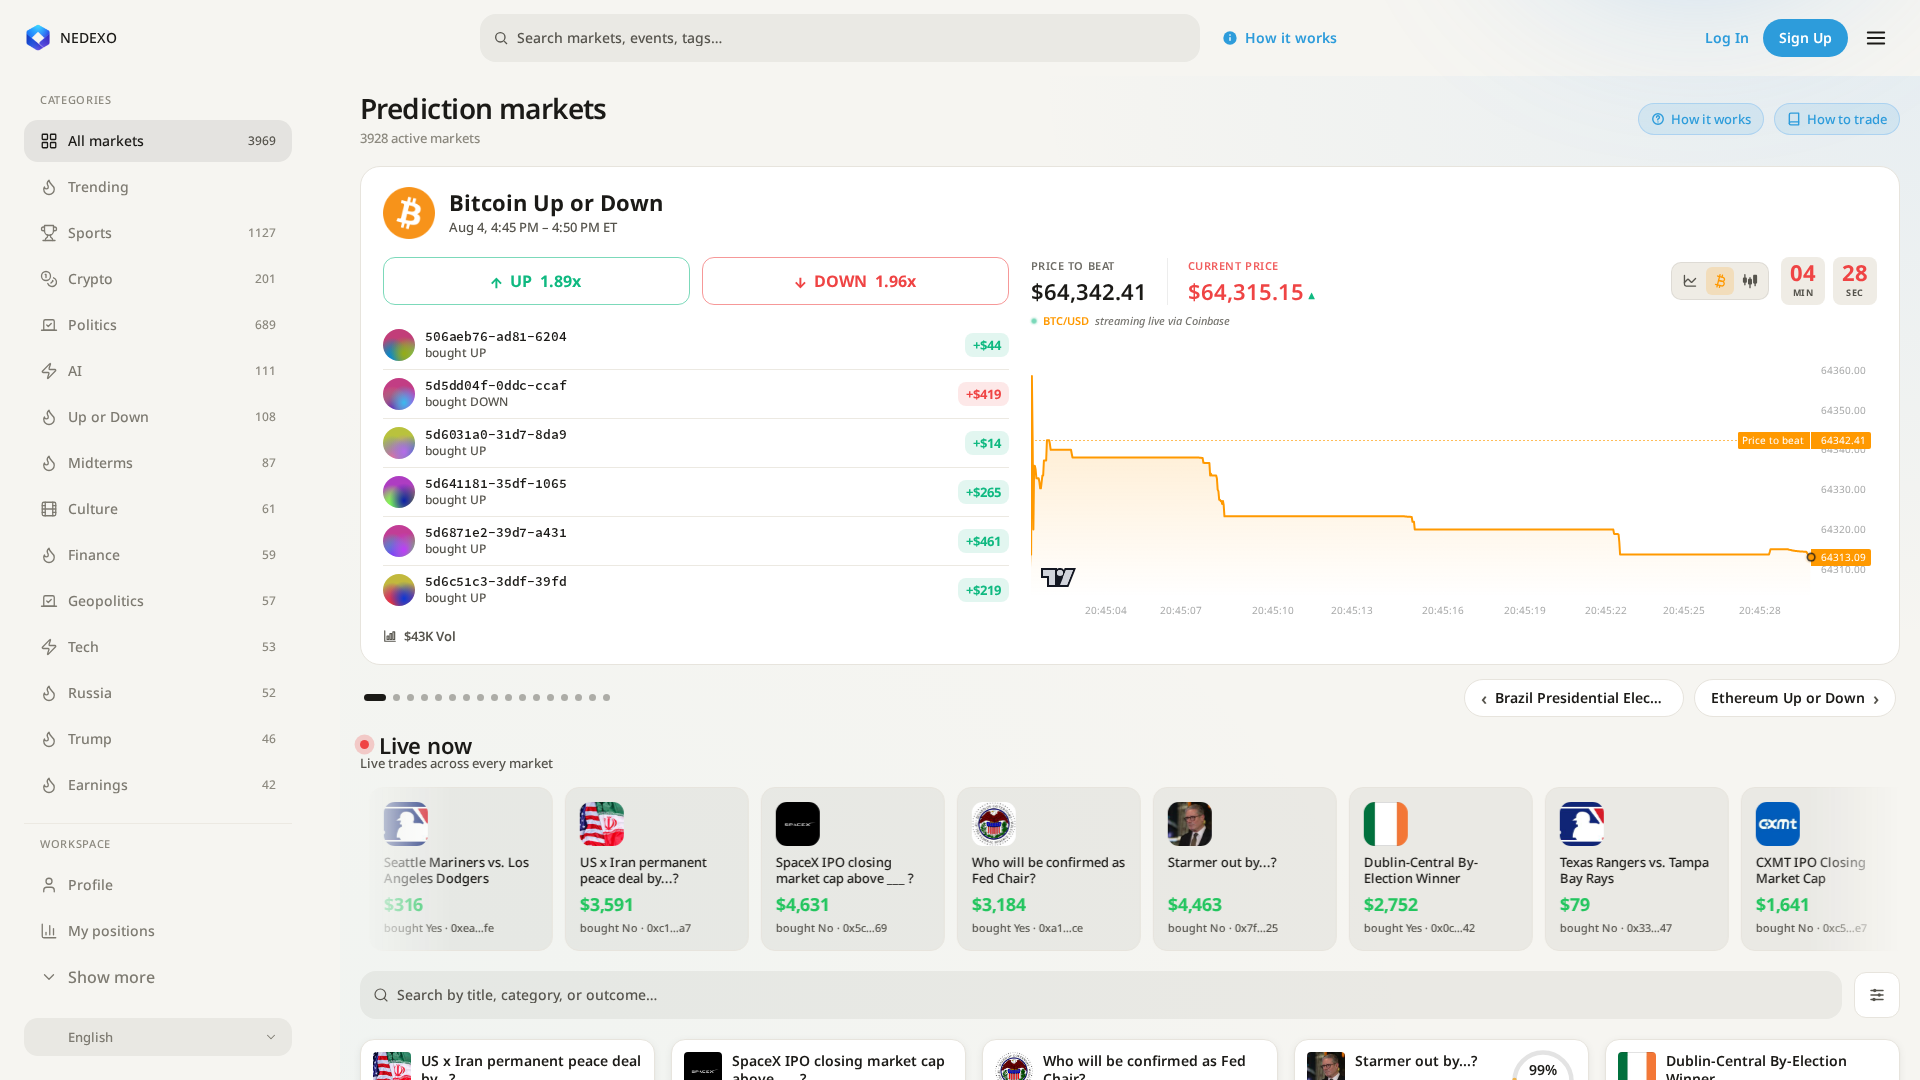1920x1080 pixels.
Task: Click the Crypto coins icon
Action: point(49,279)
